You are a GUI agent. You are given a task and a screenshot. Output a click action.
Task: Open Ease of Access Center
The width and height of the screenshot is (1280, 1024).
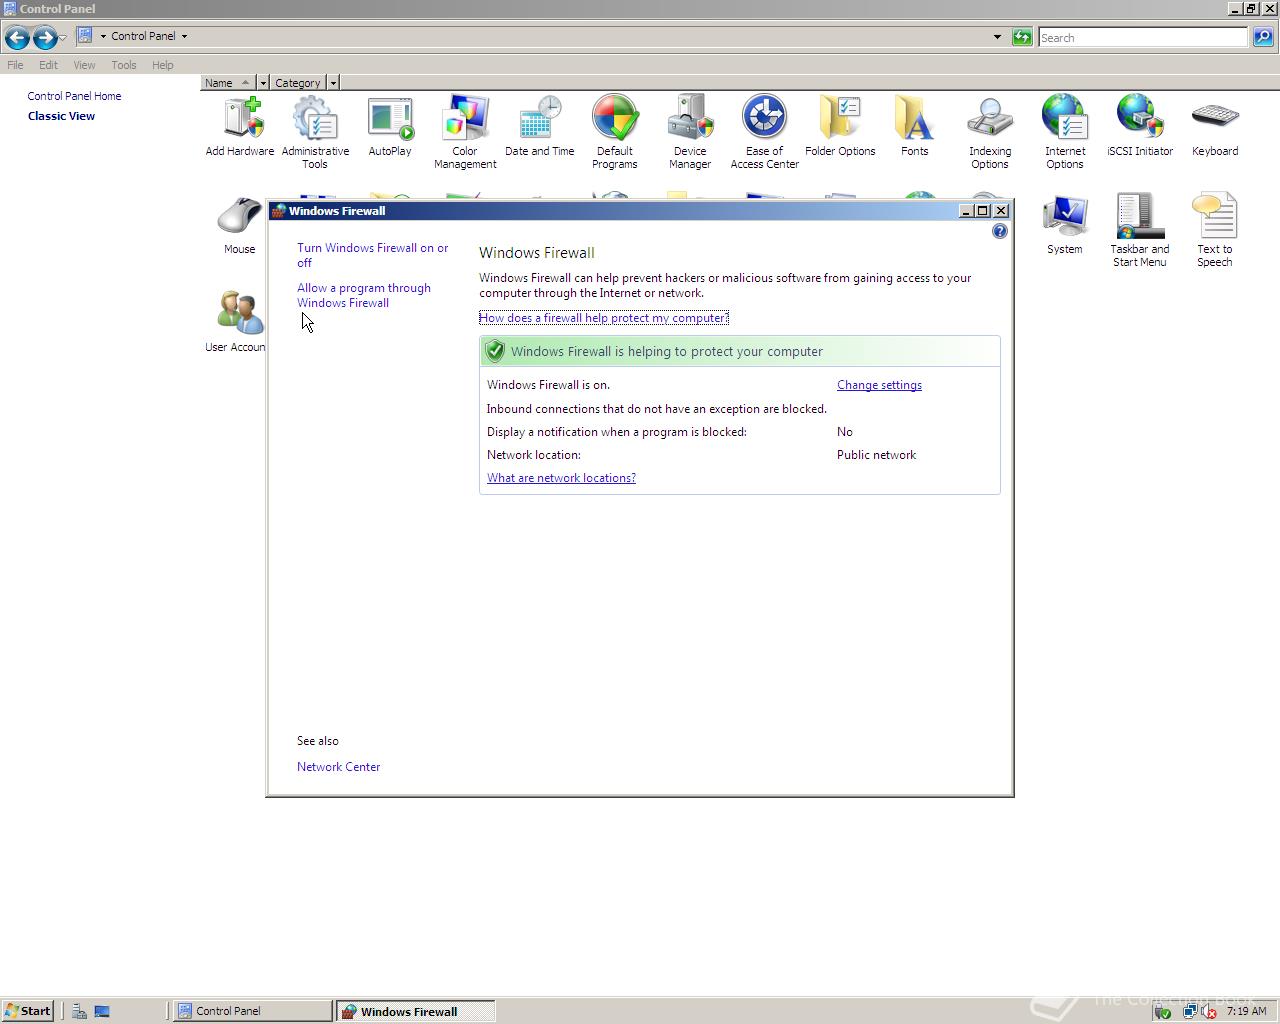pos(765,132)
